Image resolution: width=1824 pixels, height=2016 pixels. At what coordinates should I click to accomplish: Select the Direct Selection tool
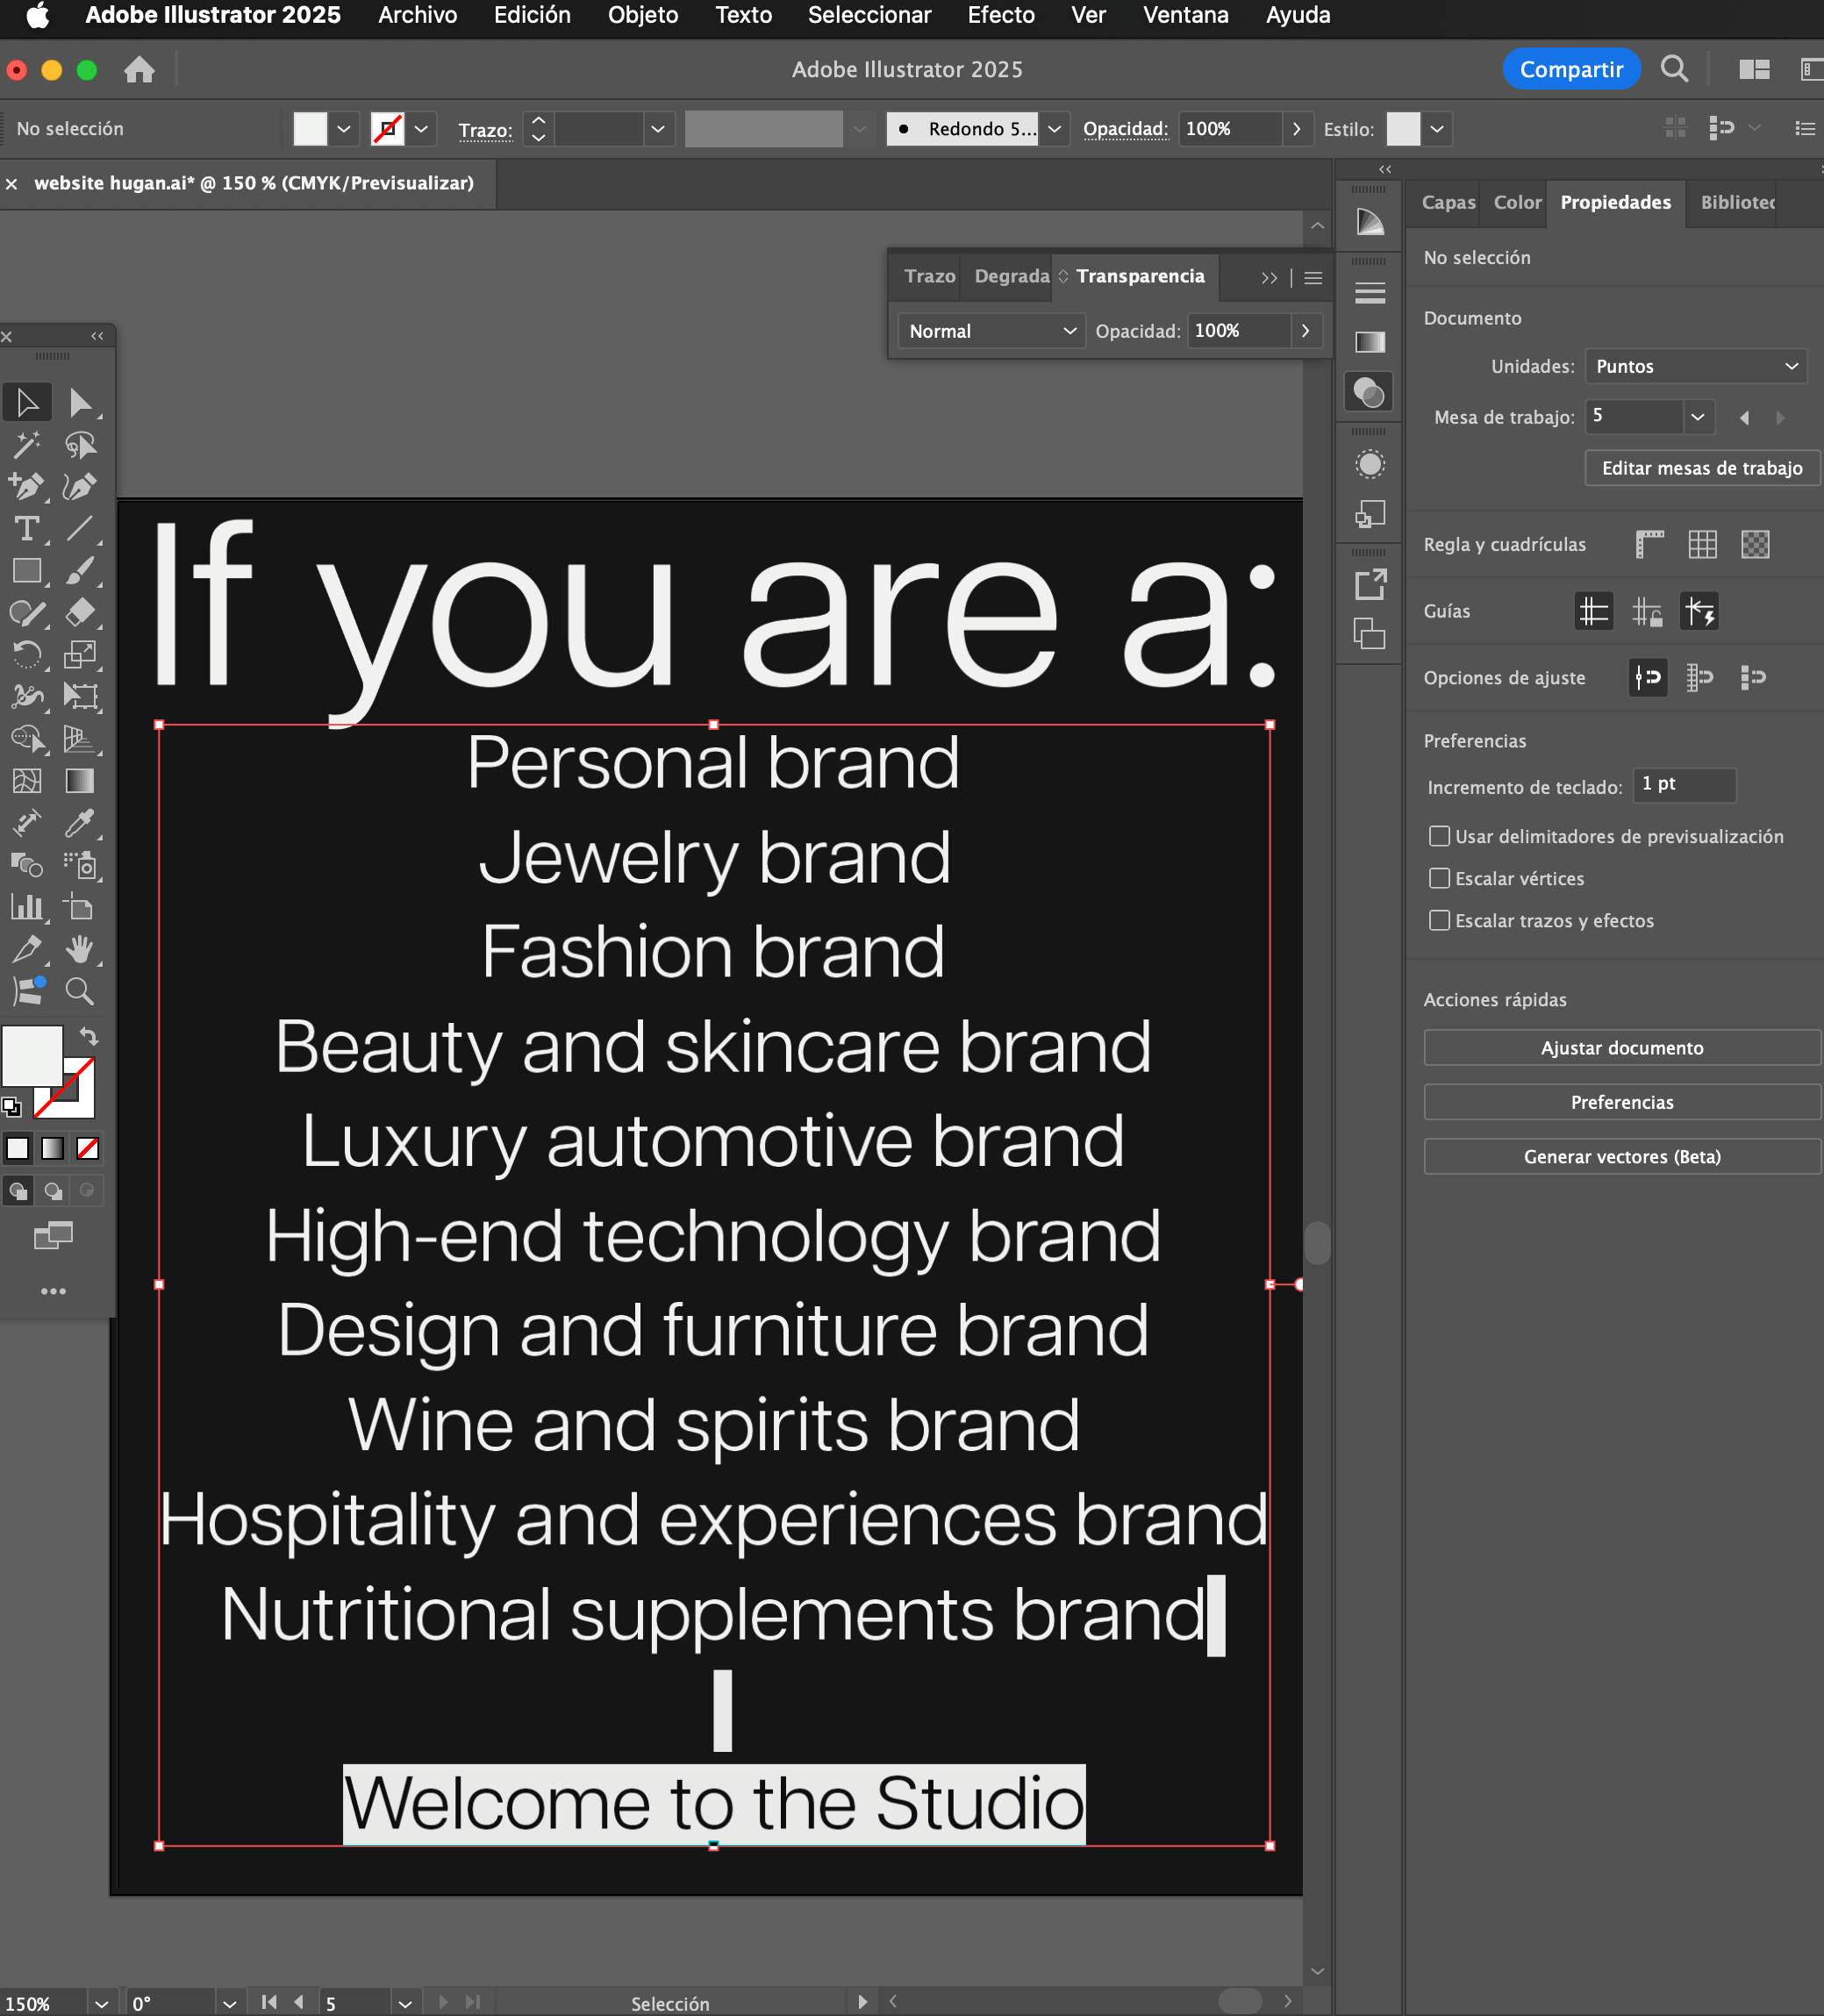pyautogui.click(x=80, y=403)
